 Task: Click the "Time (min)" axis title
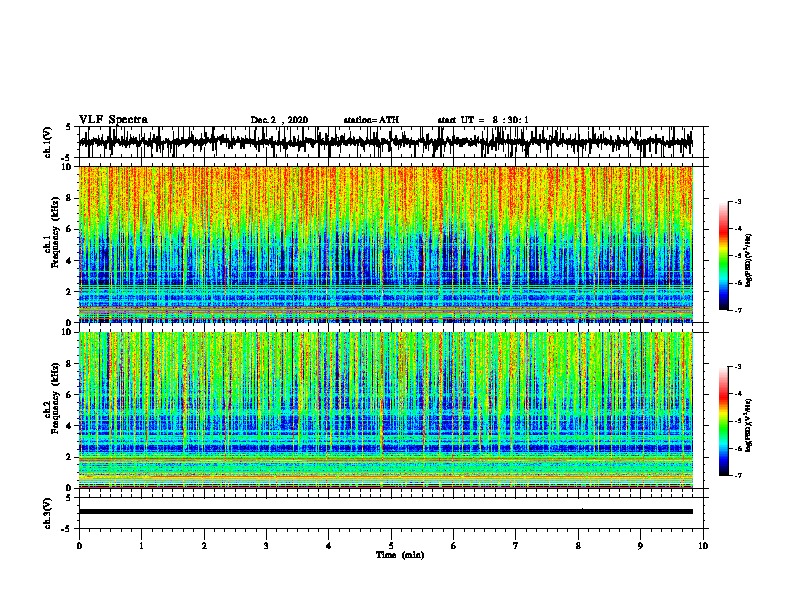point(400,555)
